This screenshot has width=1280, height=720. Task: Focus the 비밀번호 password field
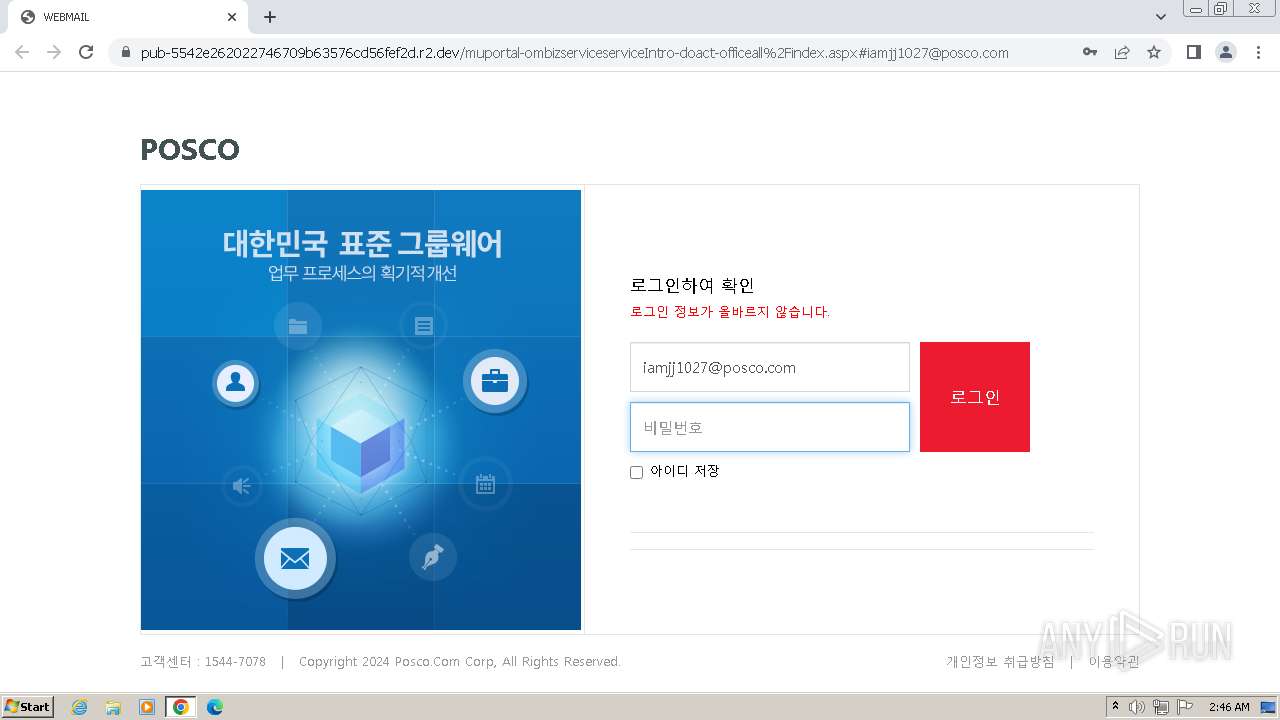tap(770, 427)
